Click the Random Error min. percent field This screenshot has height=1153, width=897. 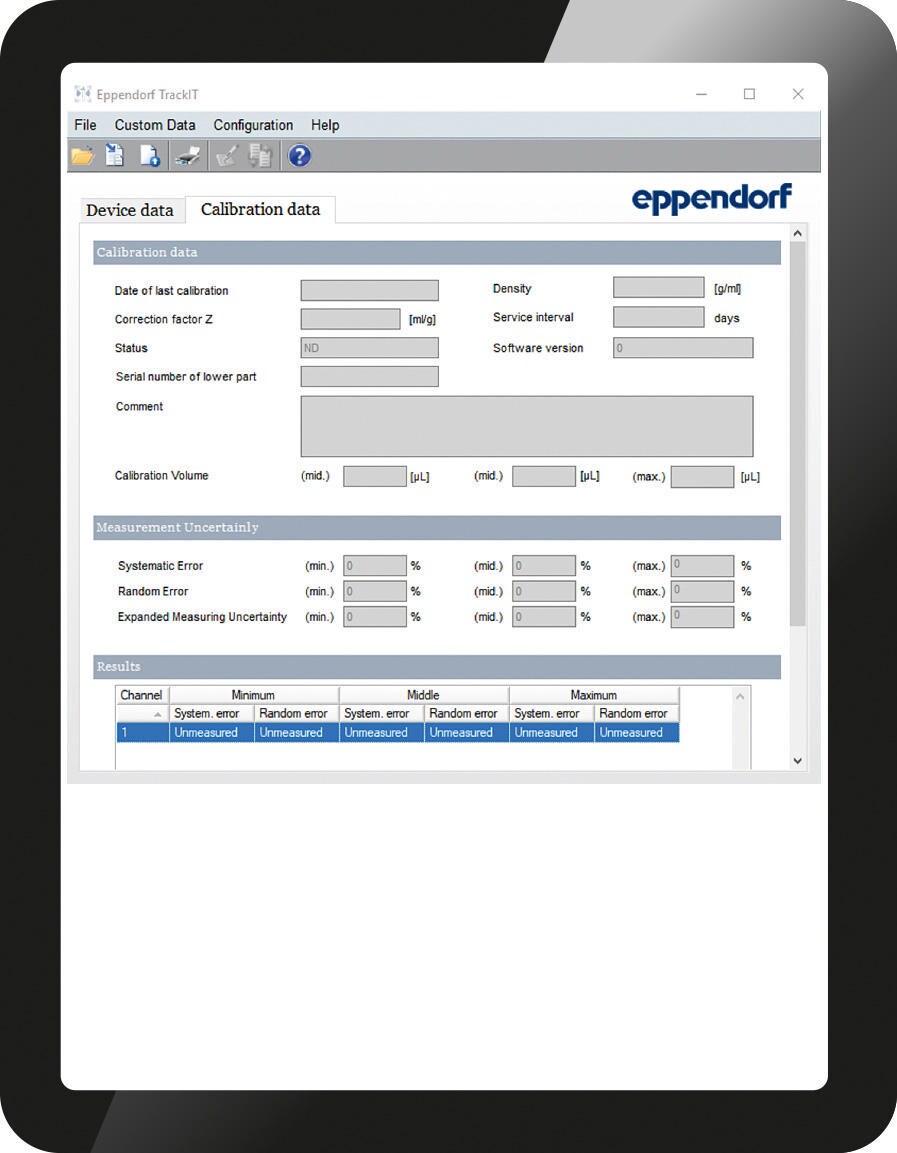pos(375,591)
